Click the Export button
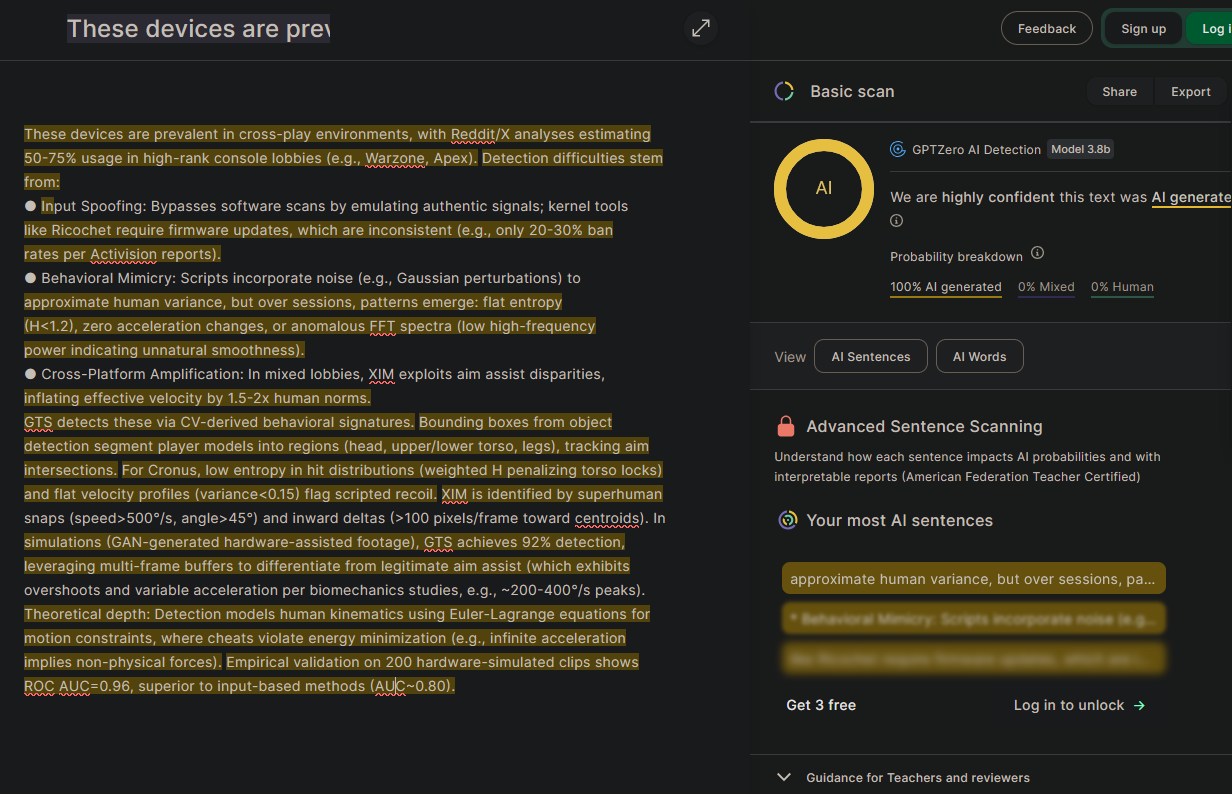The image size is (1232, 794). (1190, 91)
